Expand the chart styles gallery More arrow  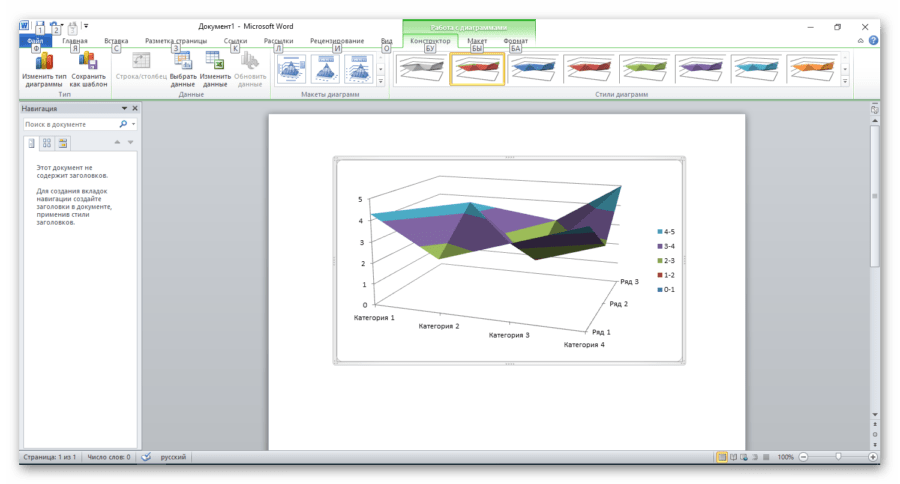pos(845,80)
